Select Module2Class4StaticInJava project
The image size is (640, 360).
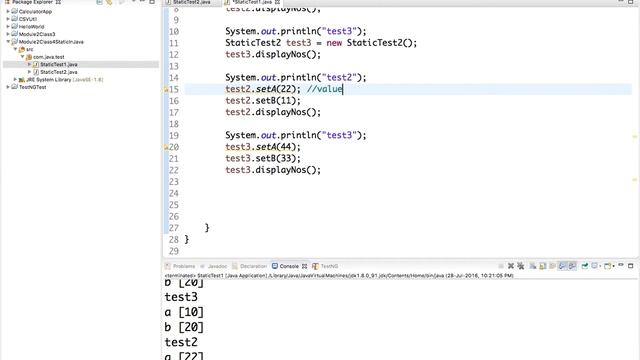[51, 42]
